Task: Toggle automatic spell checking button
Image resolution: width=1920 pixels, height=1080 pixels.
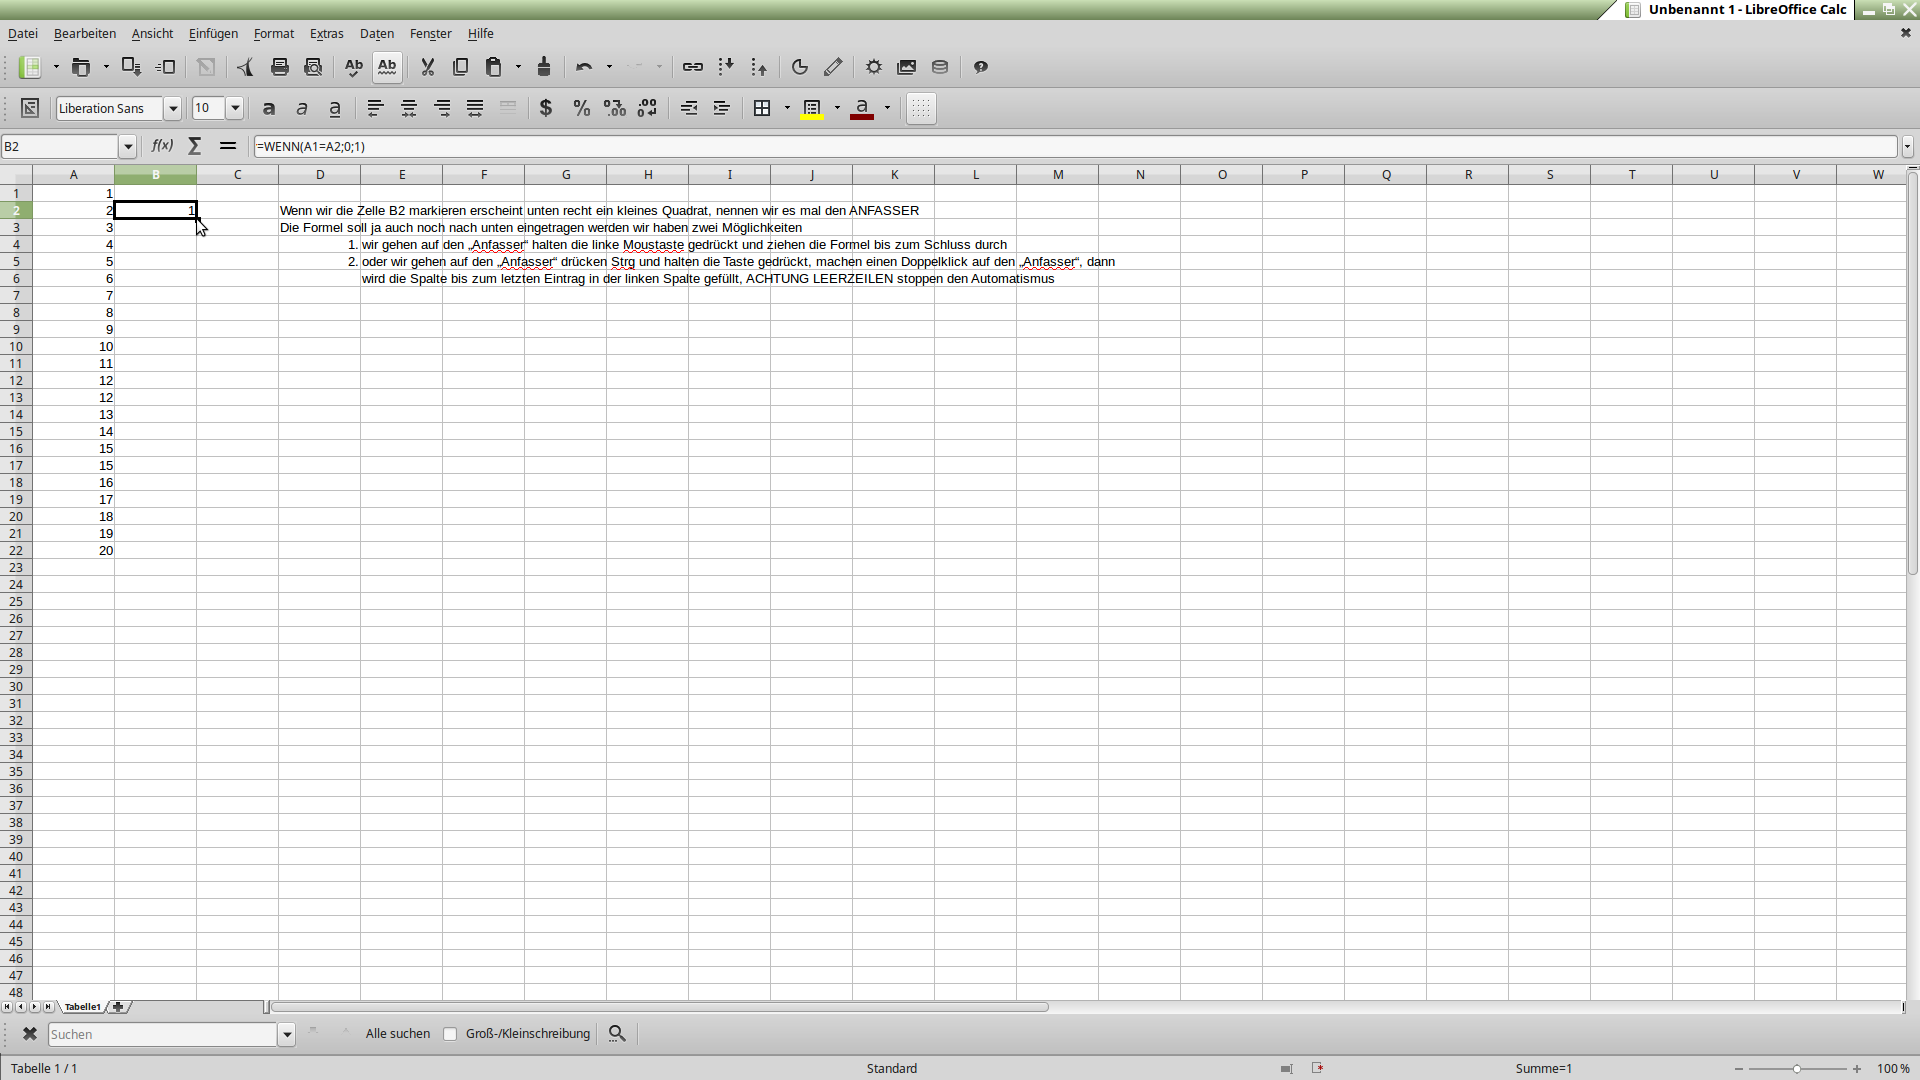Action: coord(387,67)
